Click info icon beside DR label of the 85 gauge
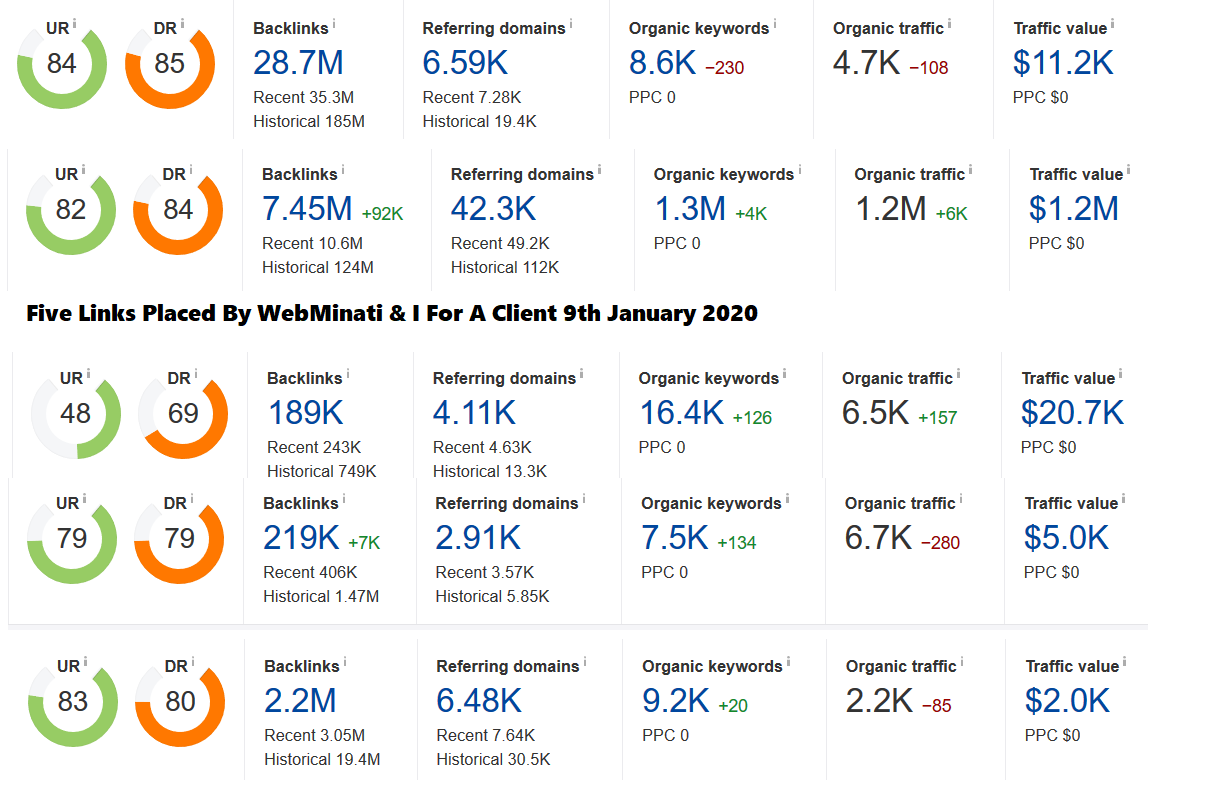 (x=183, y=22)
